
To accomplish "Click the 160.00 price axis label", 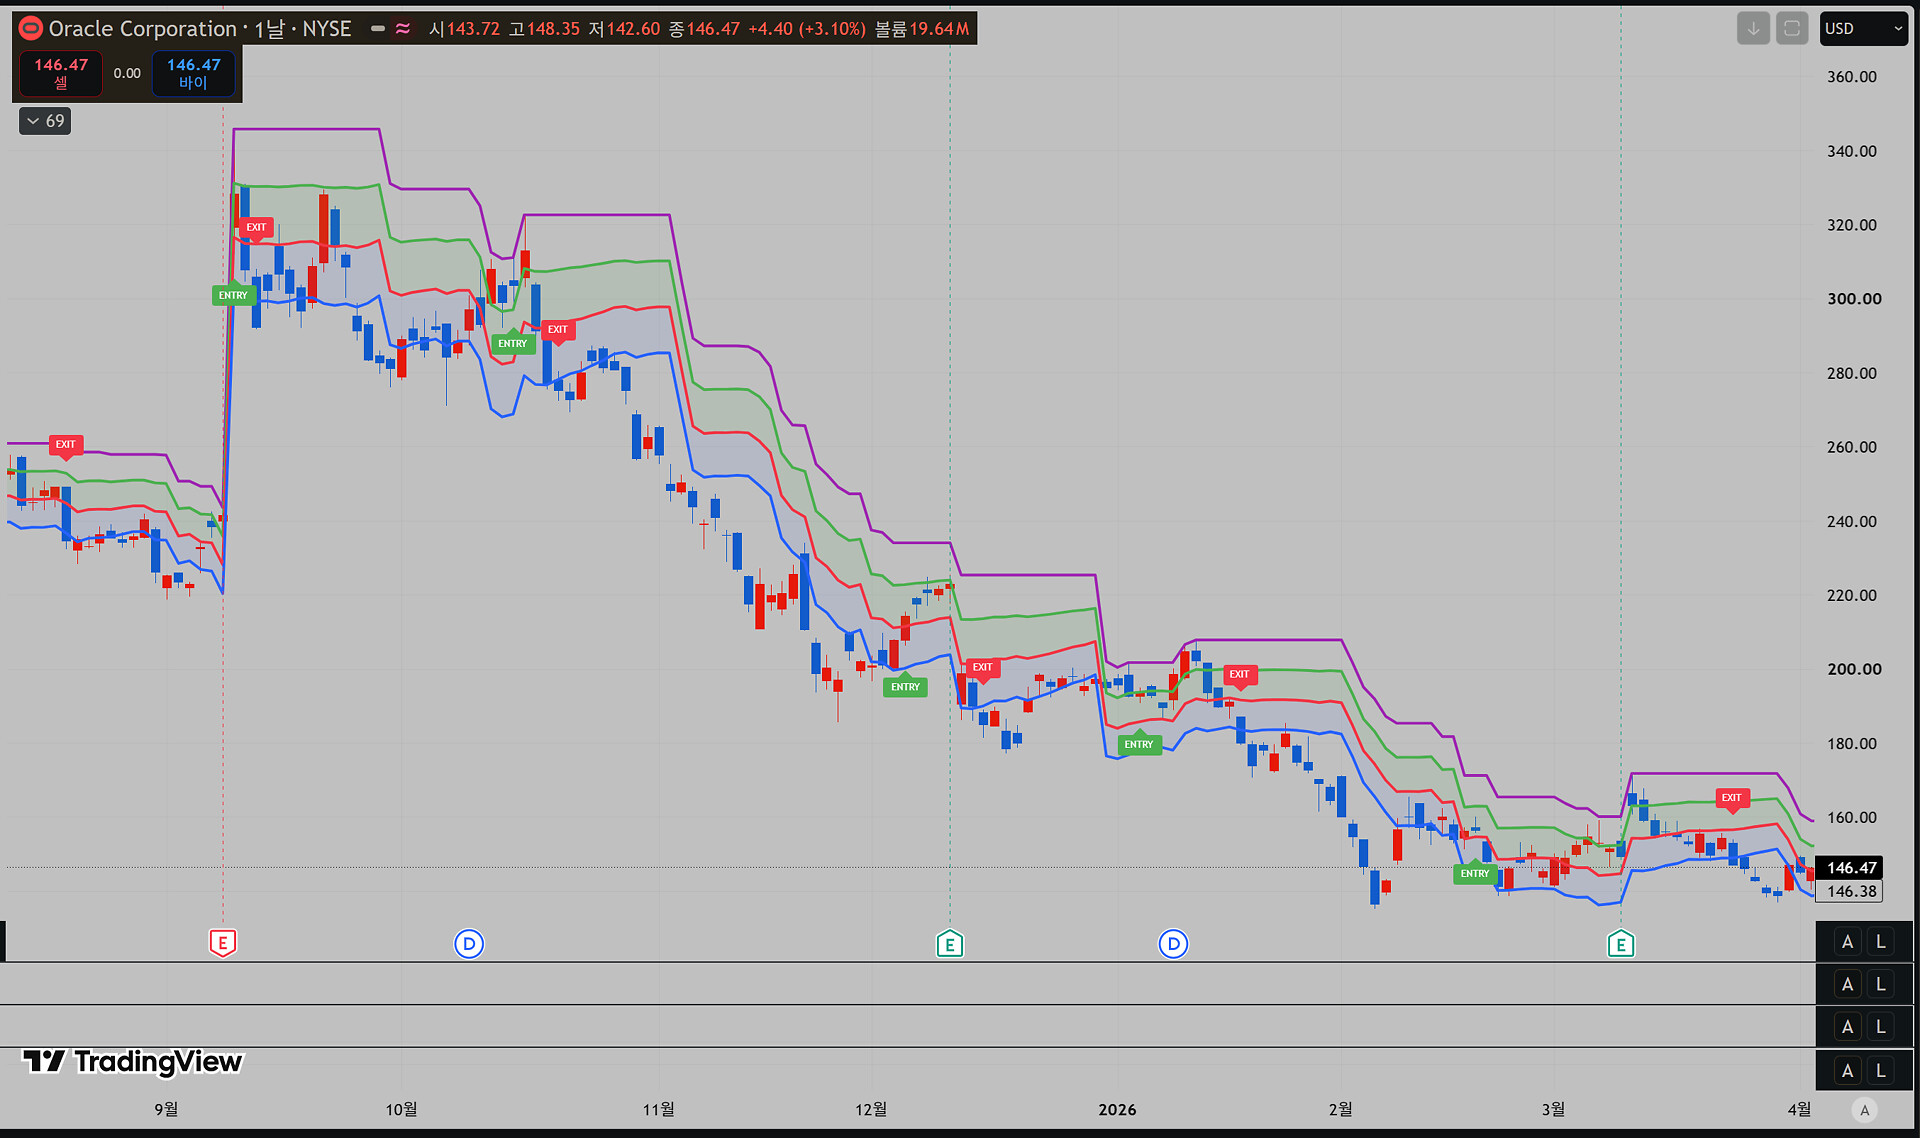I will click(1852, 817).
